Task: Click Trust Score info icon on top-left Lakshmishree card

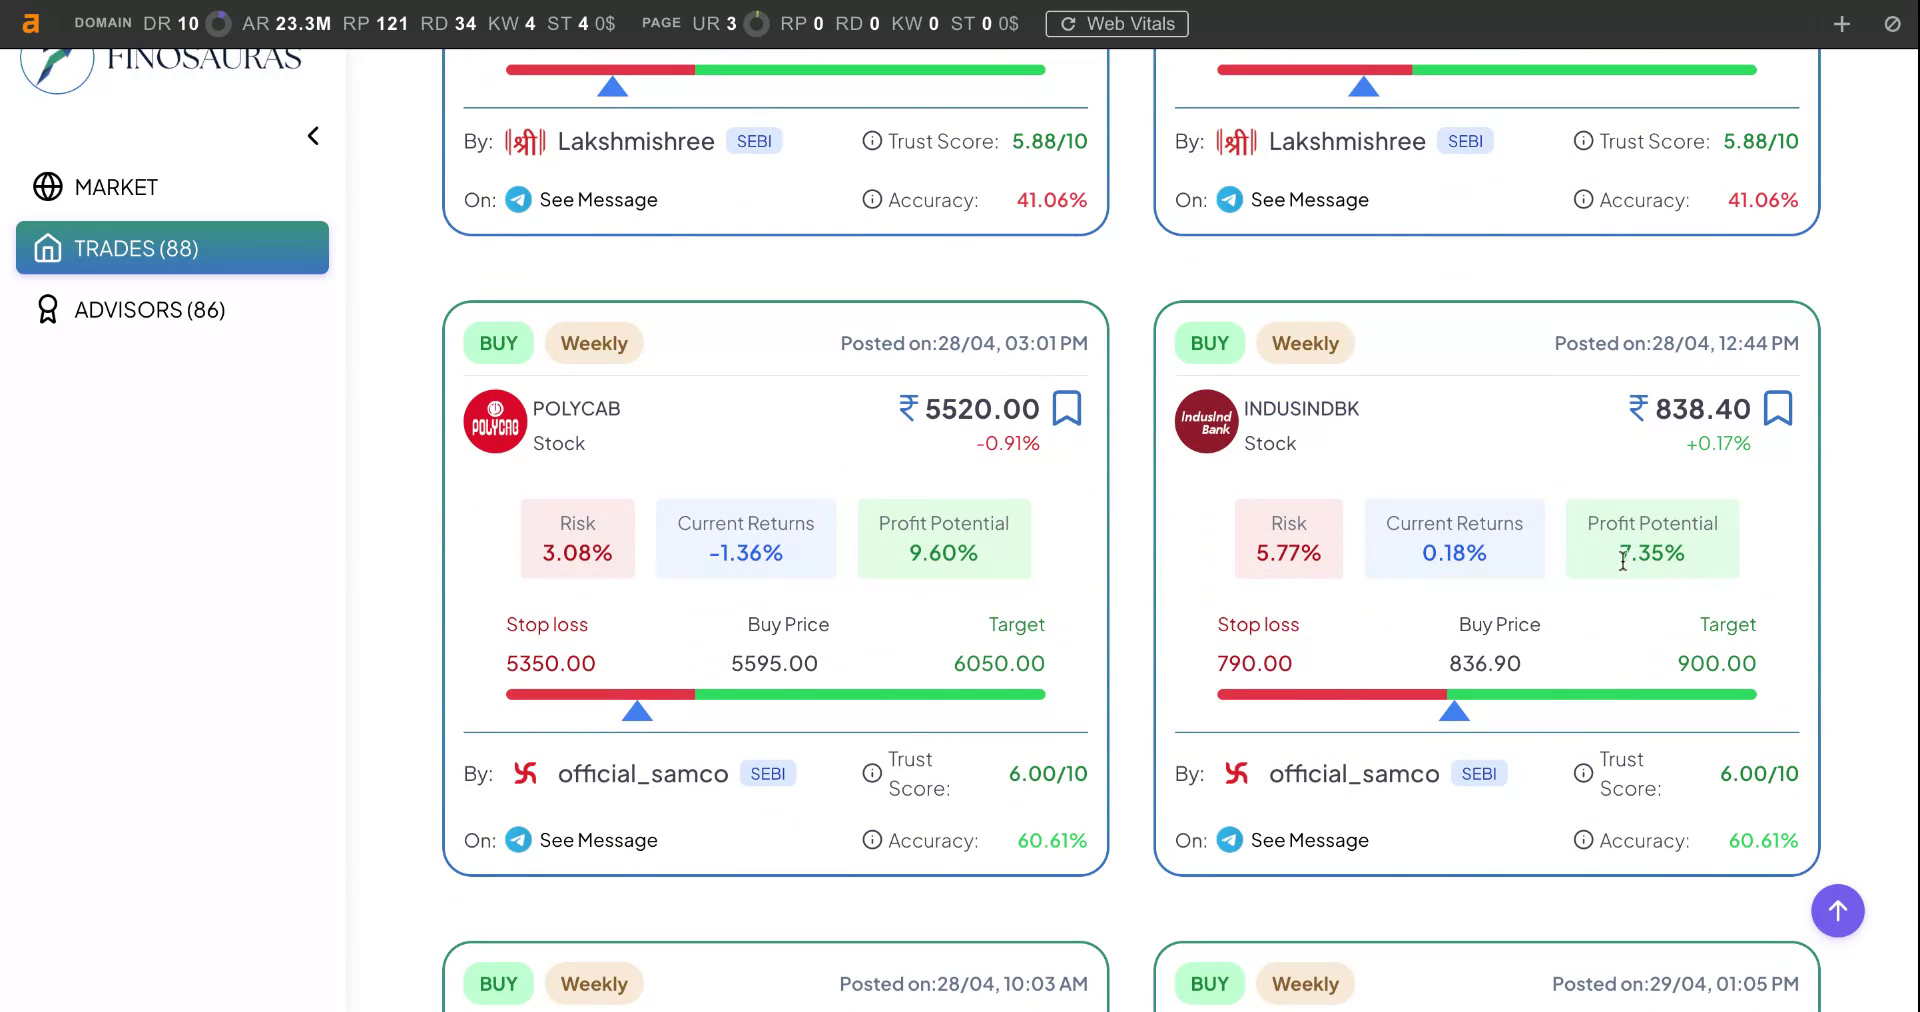Action: pos(872,141)
